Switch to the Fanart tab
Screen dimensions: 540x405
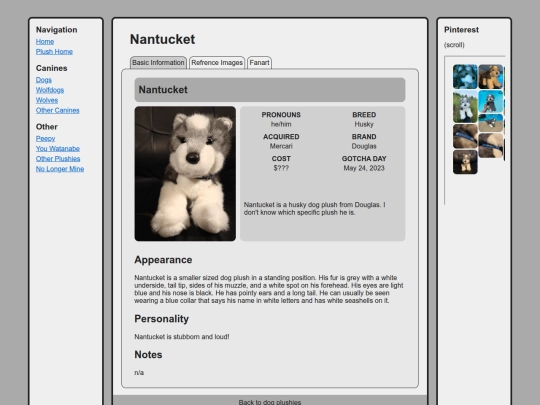[259, 63]
